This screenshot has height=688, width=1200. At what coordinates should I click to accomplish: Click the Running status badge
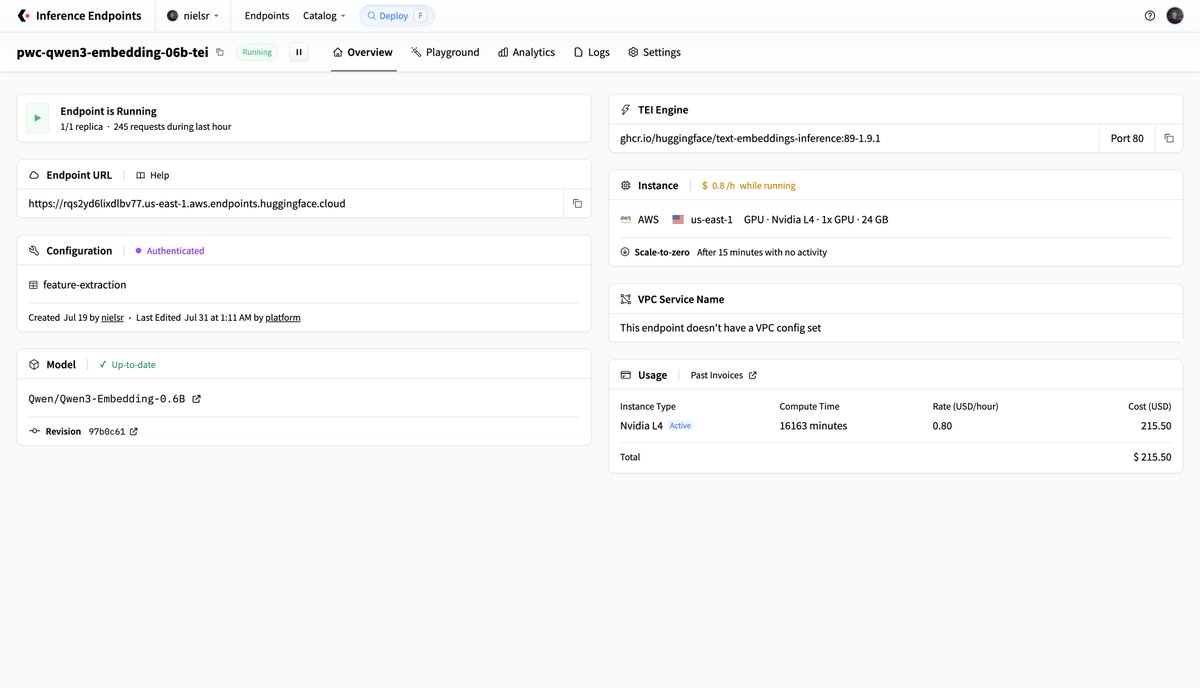(257, 52)
